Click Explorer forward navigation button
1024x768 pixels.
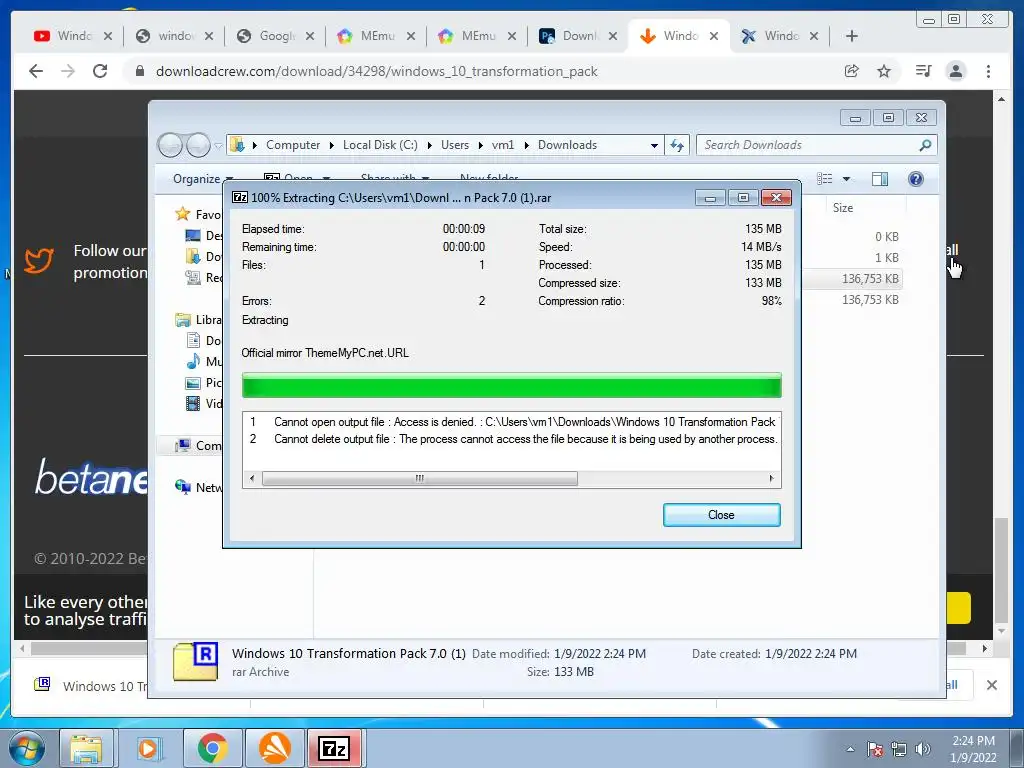pos(198,145)
